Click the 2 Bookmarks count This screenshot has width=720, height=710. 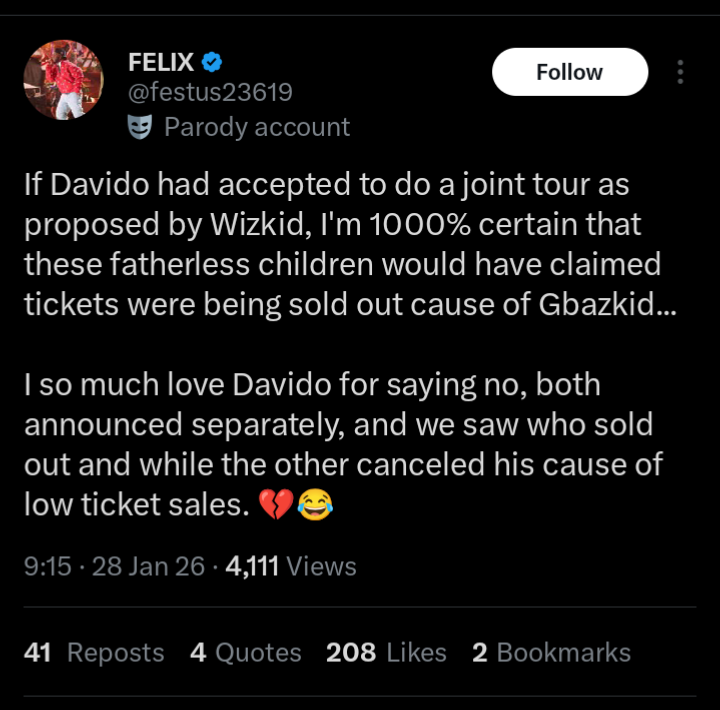(x=551, y=653)
